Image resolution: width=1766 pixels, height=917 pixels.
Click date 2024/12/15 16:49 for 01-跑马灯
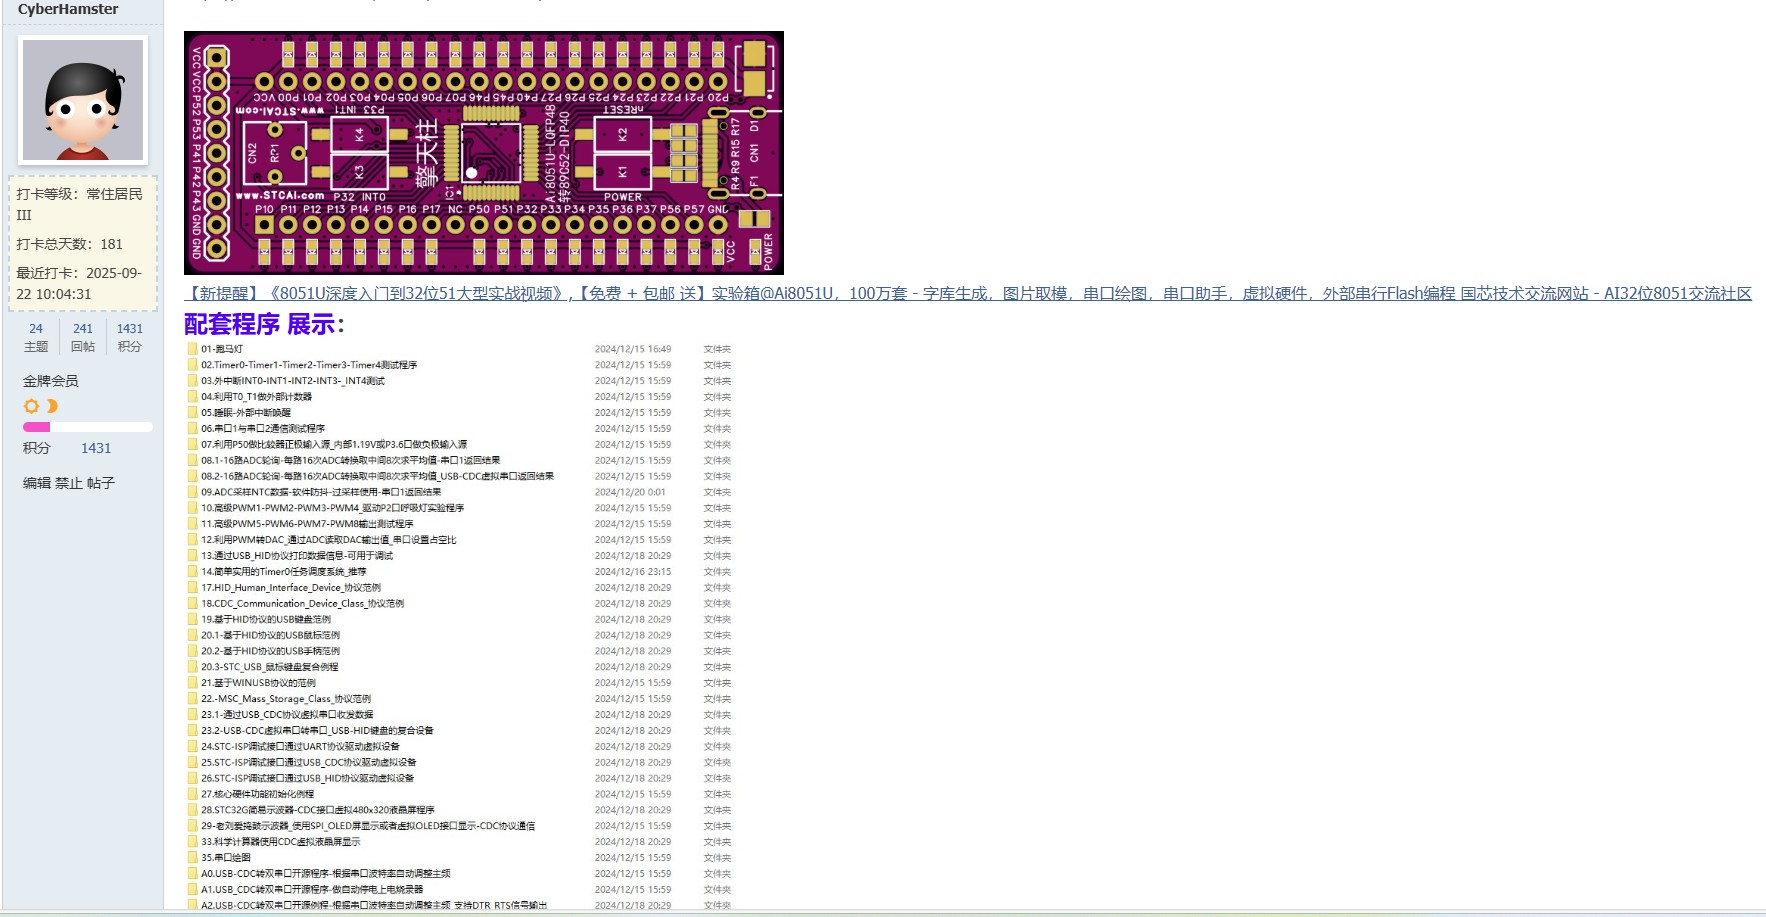pyautogui.click(x=633, y=349)
